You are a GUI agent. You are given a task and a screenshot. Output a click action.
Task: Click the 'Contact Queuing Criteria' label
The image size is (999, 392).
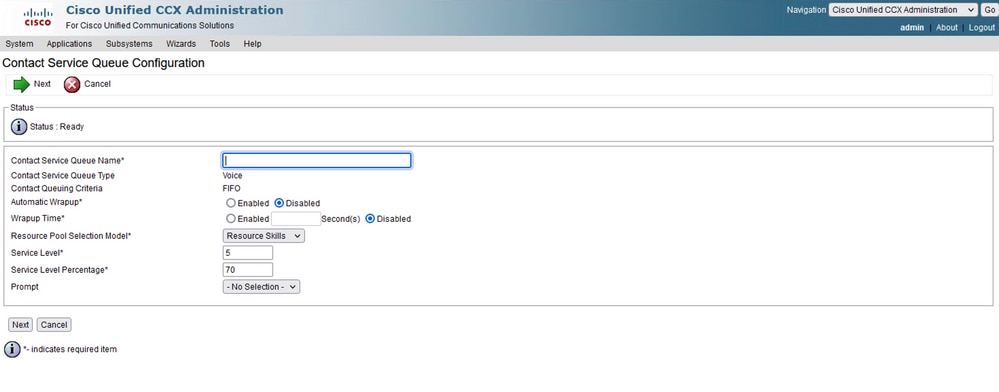coord(57,189)
